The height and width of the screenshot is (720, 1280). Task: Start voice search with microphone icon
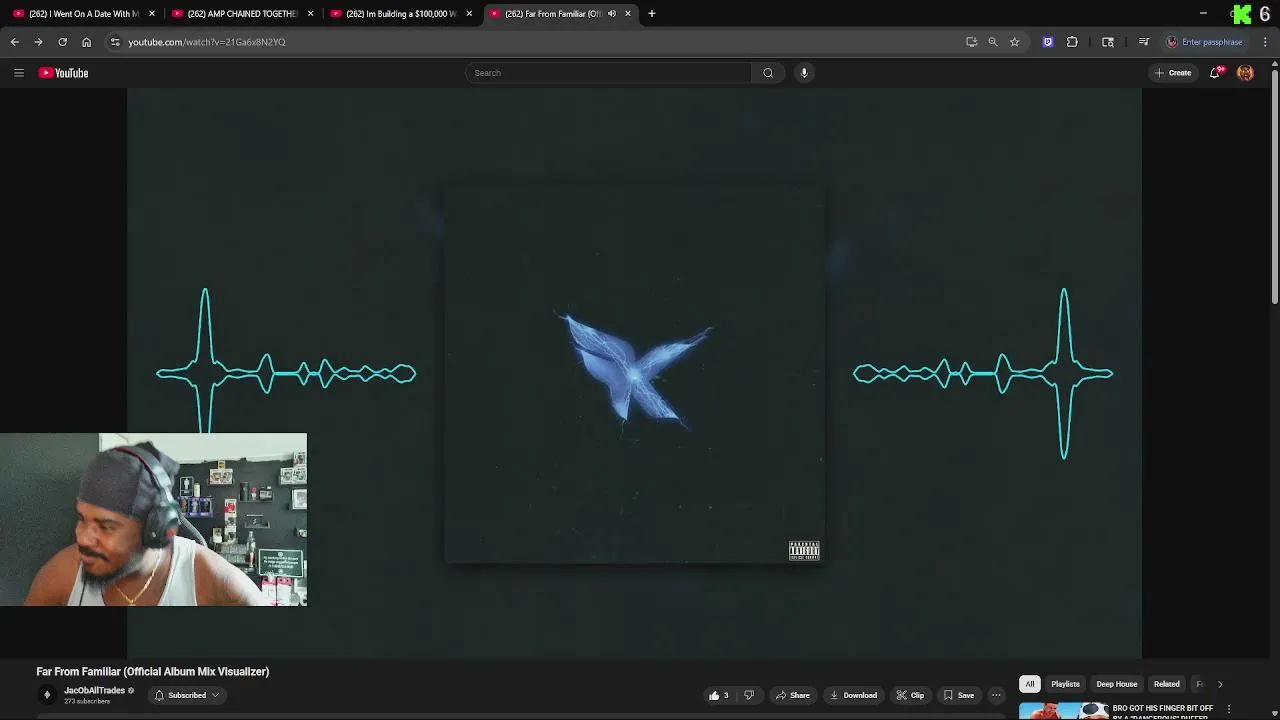click(804, 73)
